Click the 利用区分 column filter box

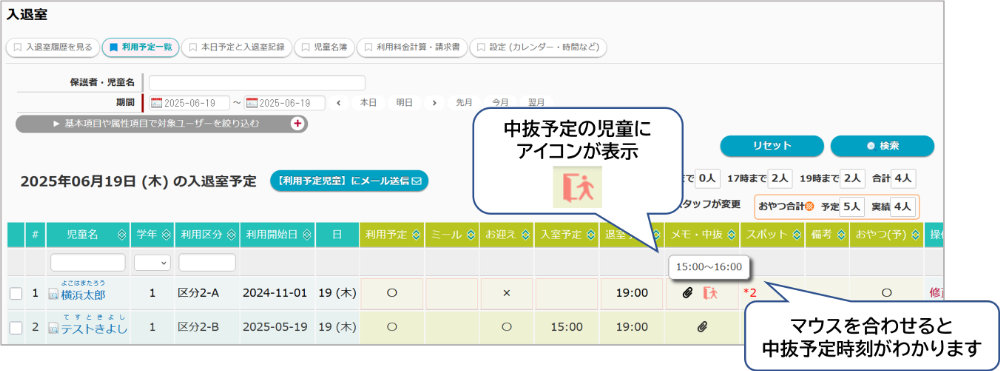(x=207, y=262)
